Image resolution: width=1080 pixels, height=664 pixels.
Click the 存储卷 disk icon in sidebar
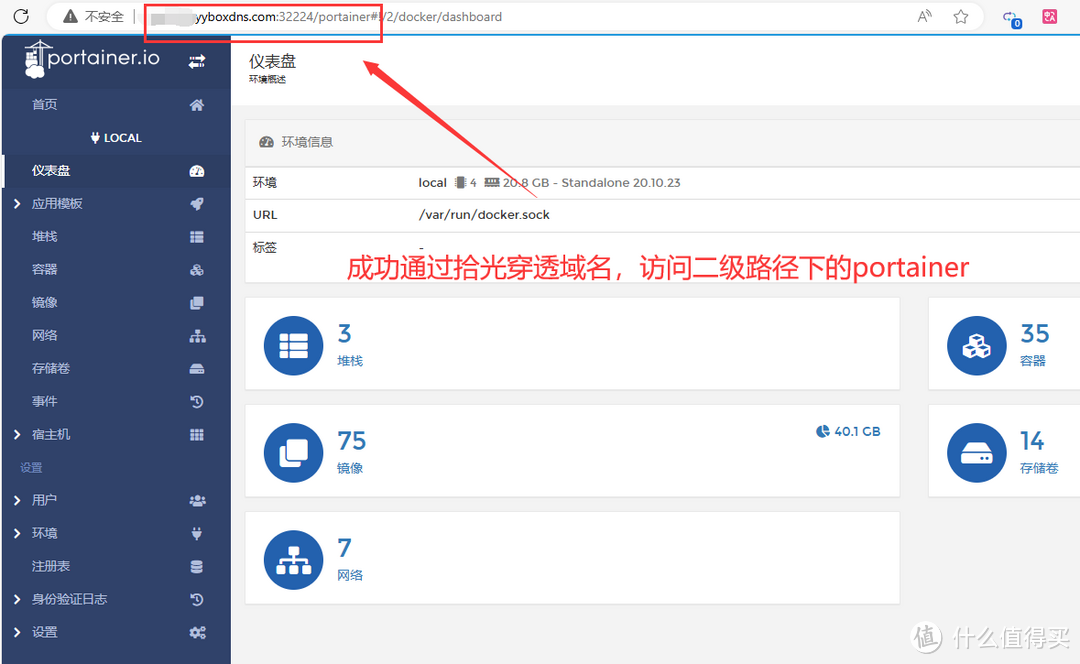pyautogui.click(x=197, y=369)
